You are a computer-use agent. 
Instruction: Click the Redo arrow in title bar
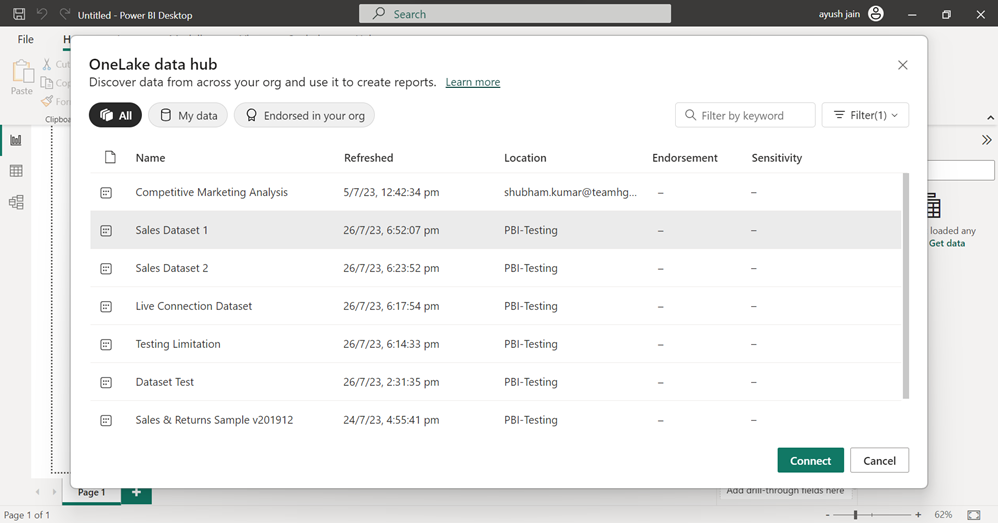tap(64, 14)
